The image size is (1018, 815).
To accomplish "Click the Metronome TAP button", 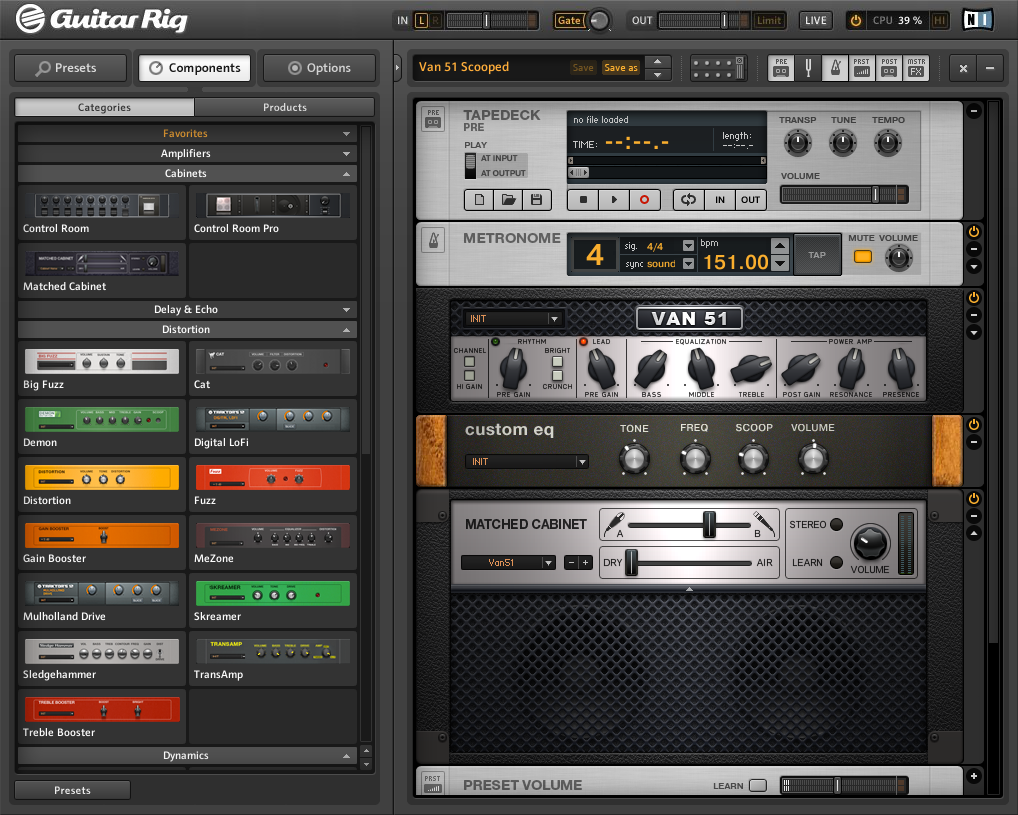I will pos(817,255).
